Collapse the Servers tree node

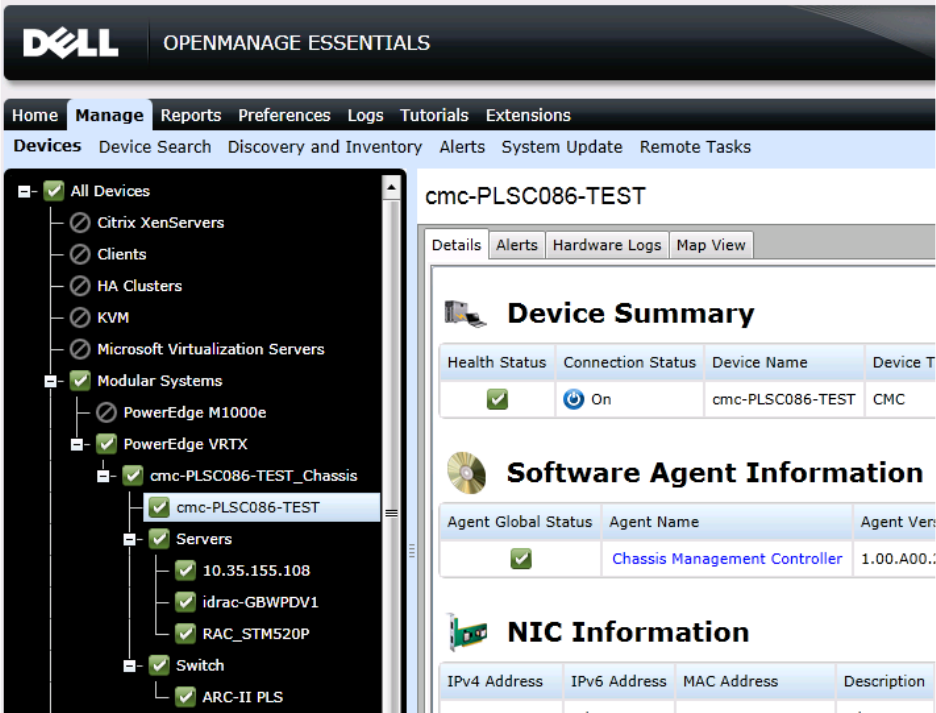pyautogui.click(x=129, y=539)
